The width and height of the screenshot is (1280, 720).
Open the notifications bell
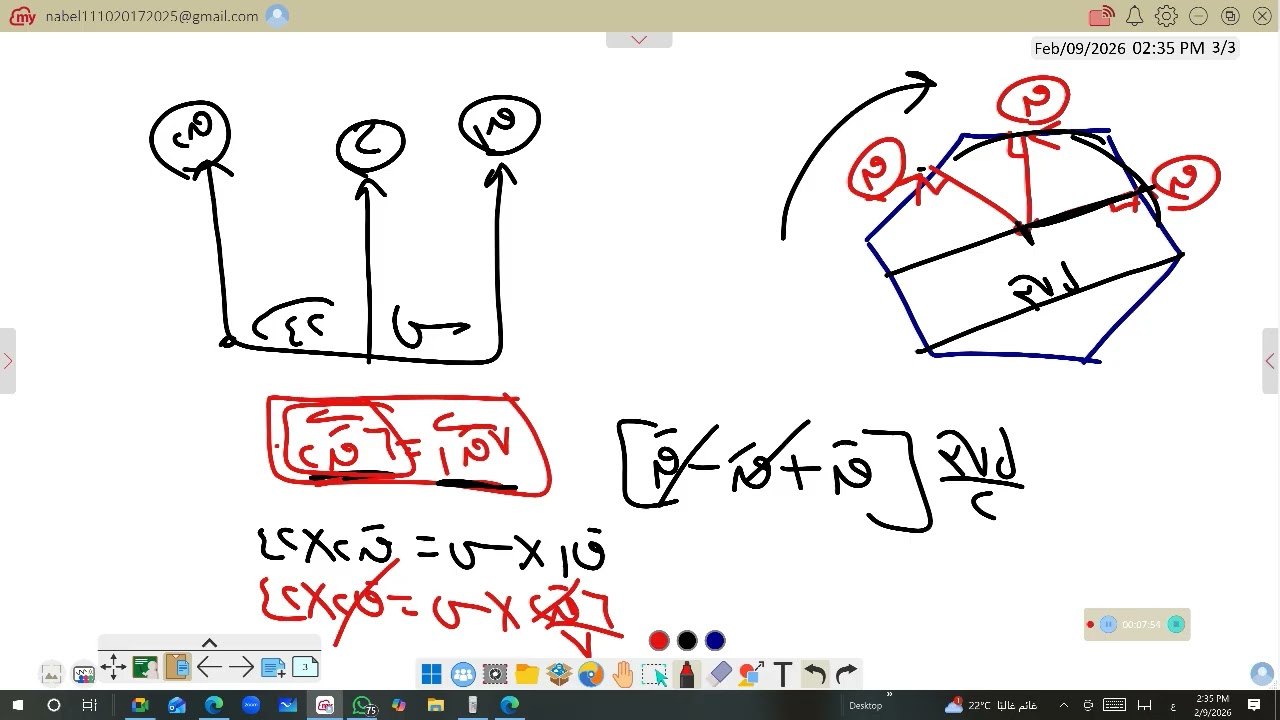1134,16
